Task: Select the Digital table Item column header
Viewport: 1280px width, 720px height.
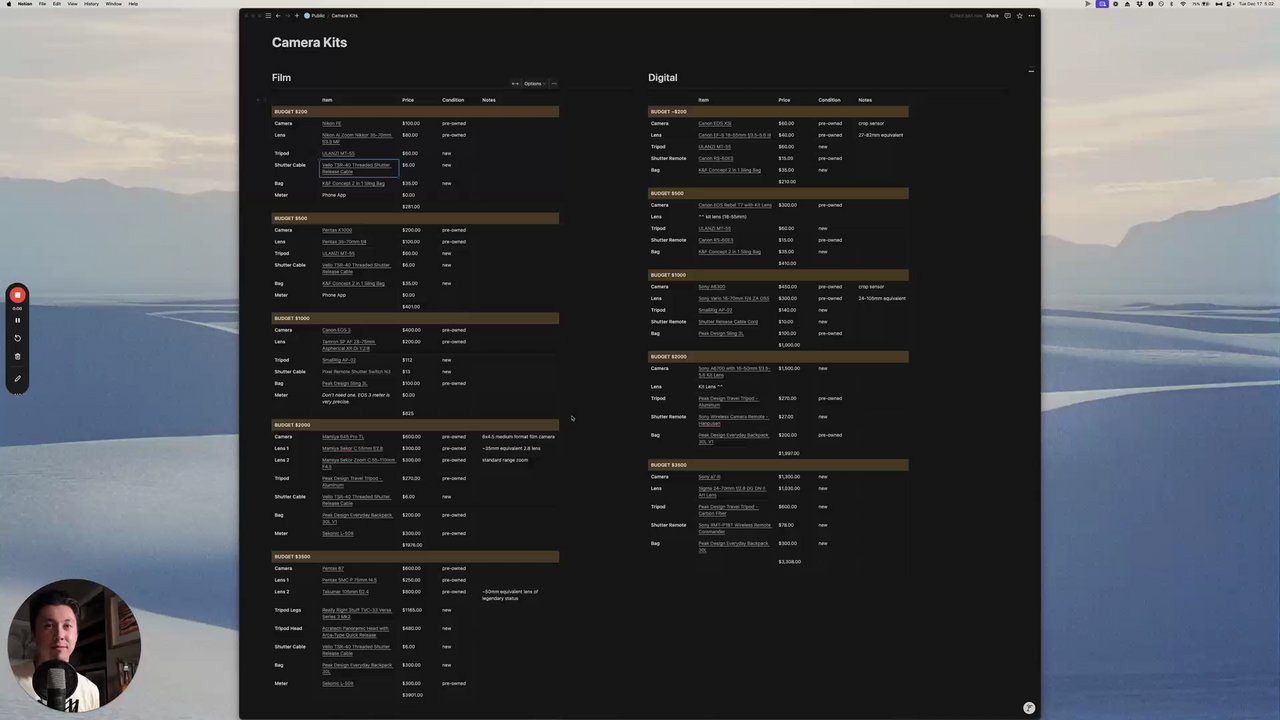Action: click(x=703, y=100)
